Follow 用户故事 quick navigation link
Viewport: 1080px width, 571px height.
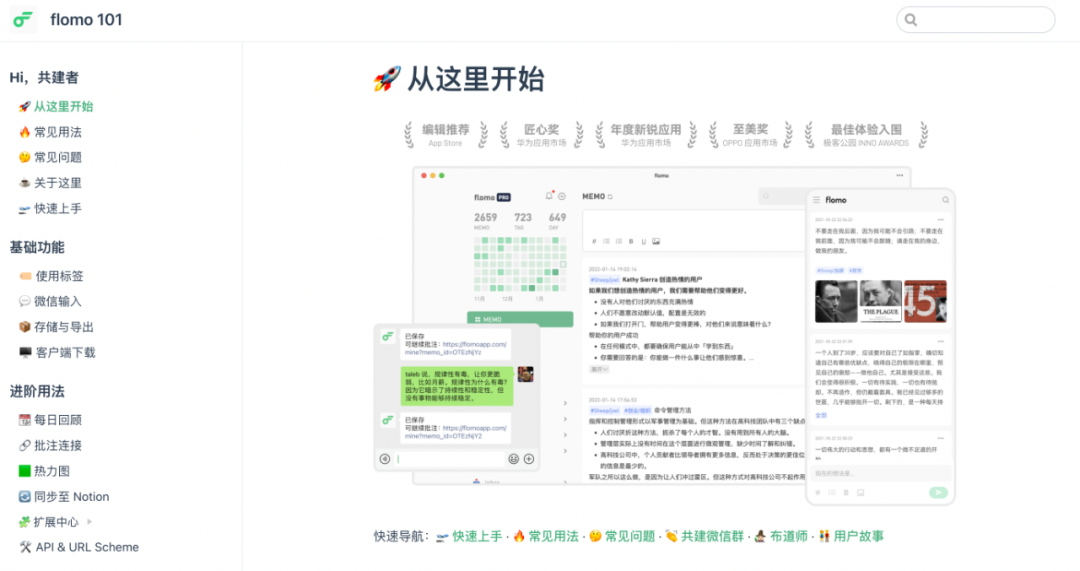click(858, 537)
